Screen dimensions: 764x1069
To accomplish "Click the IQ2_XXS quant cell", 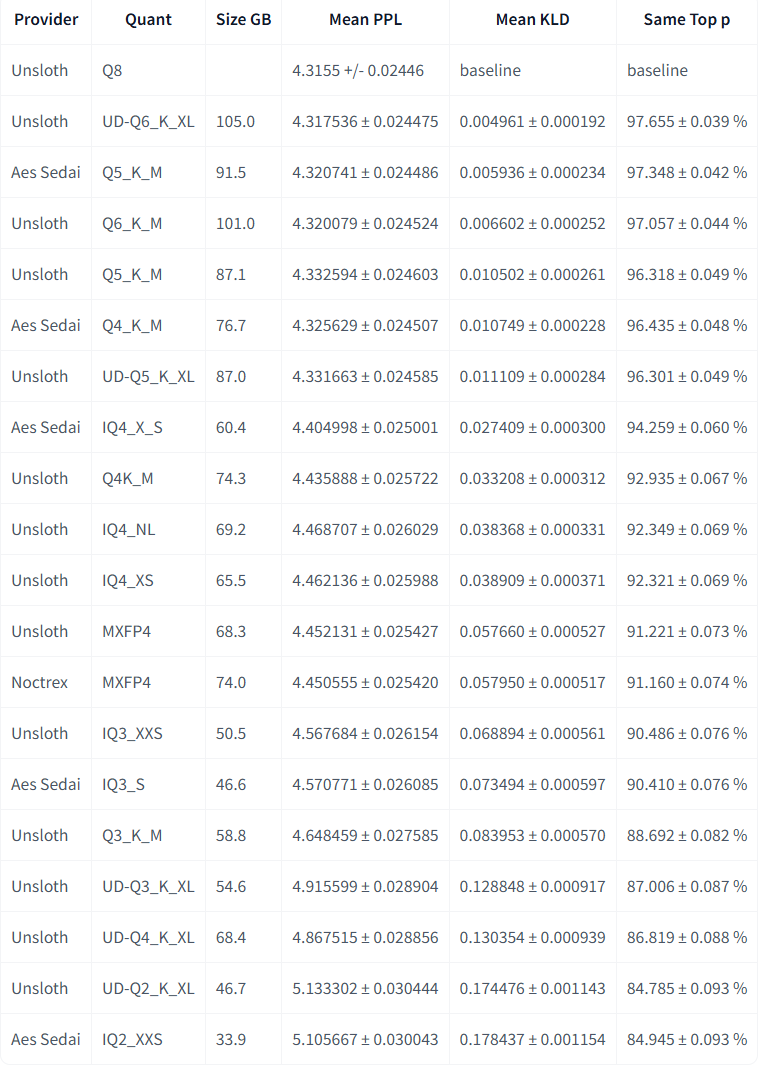I will (x=132, y=1040).
